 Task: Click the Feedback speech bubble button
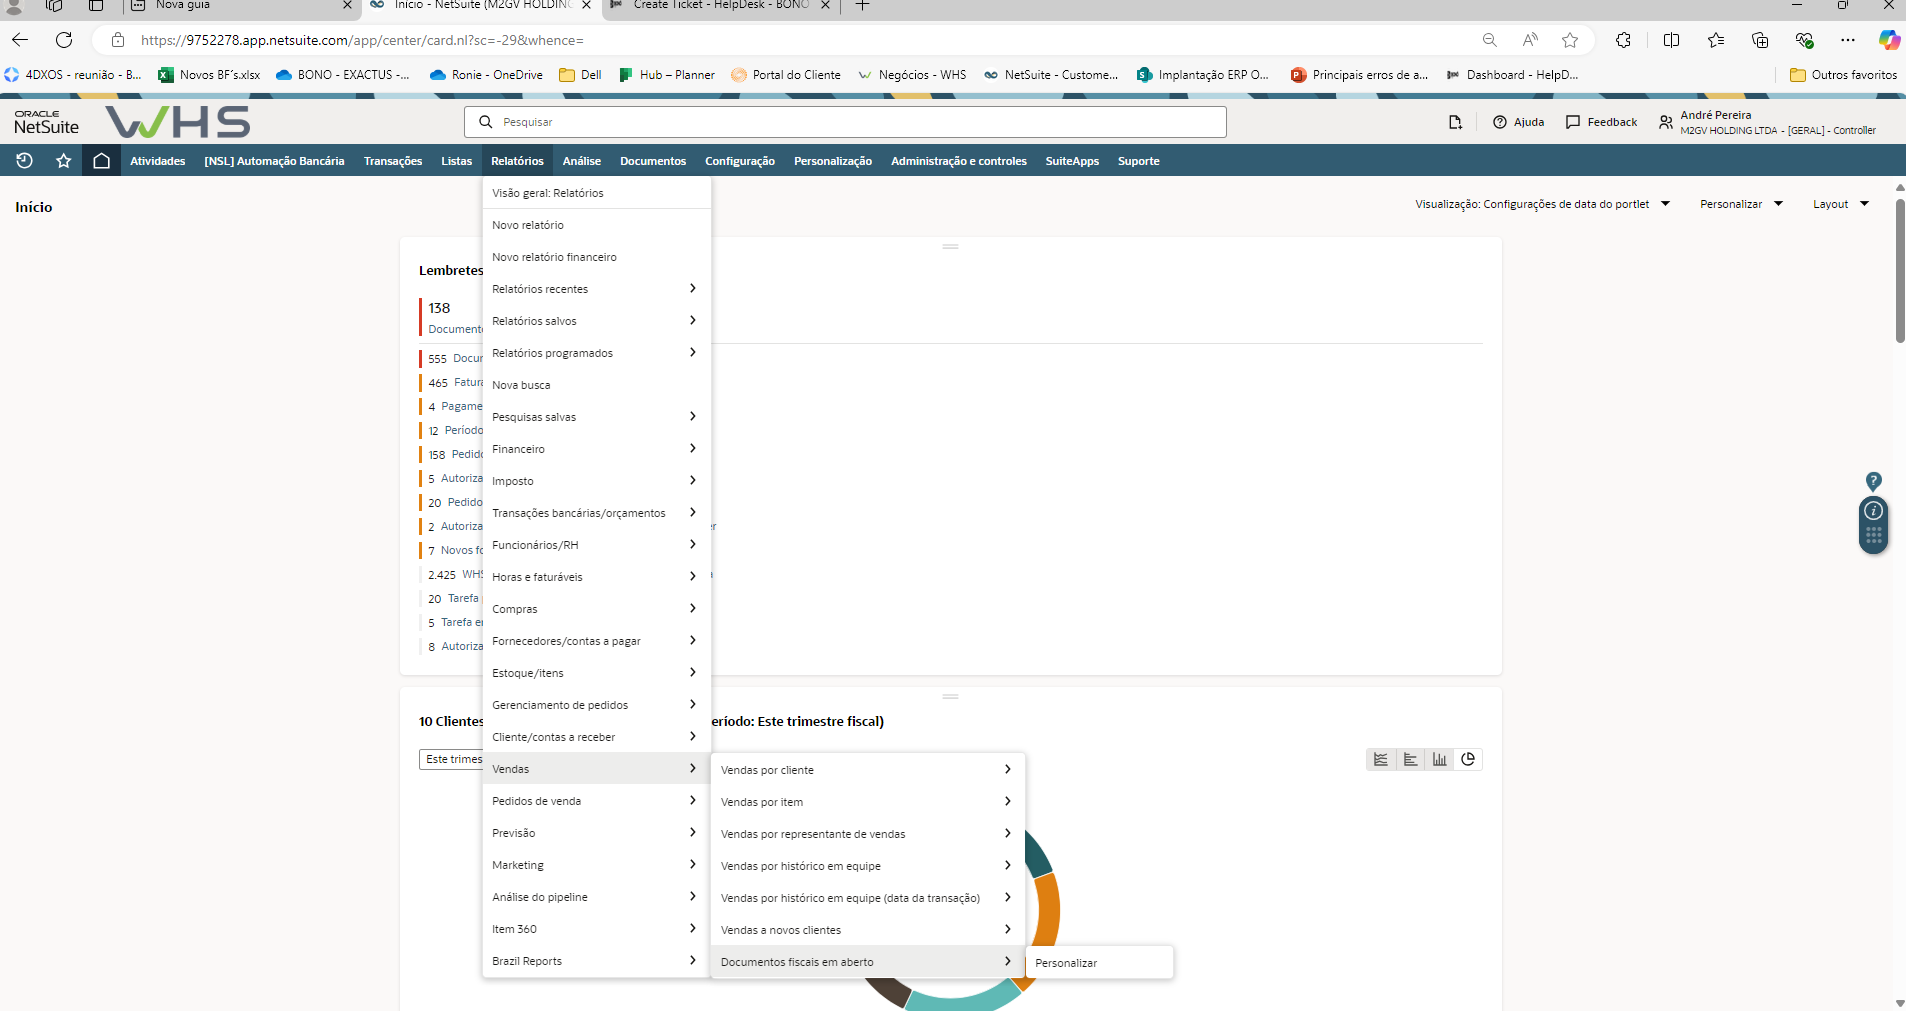1601,122
